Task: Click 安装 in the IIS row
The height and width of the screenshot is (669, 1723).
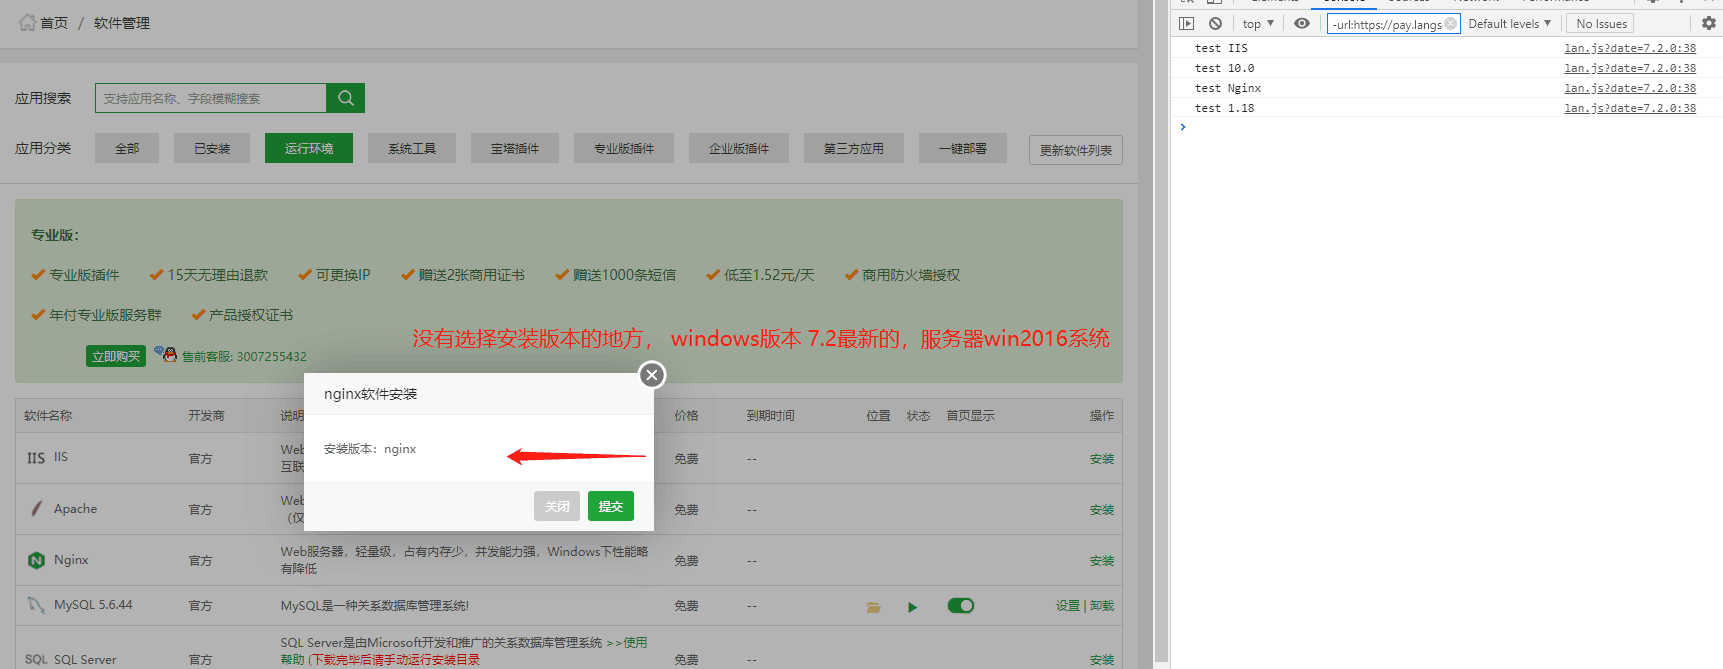Action: [1102, 458]
